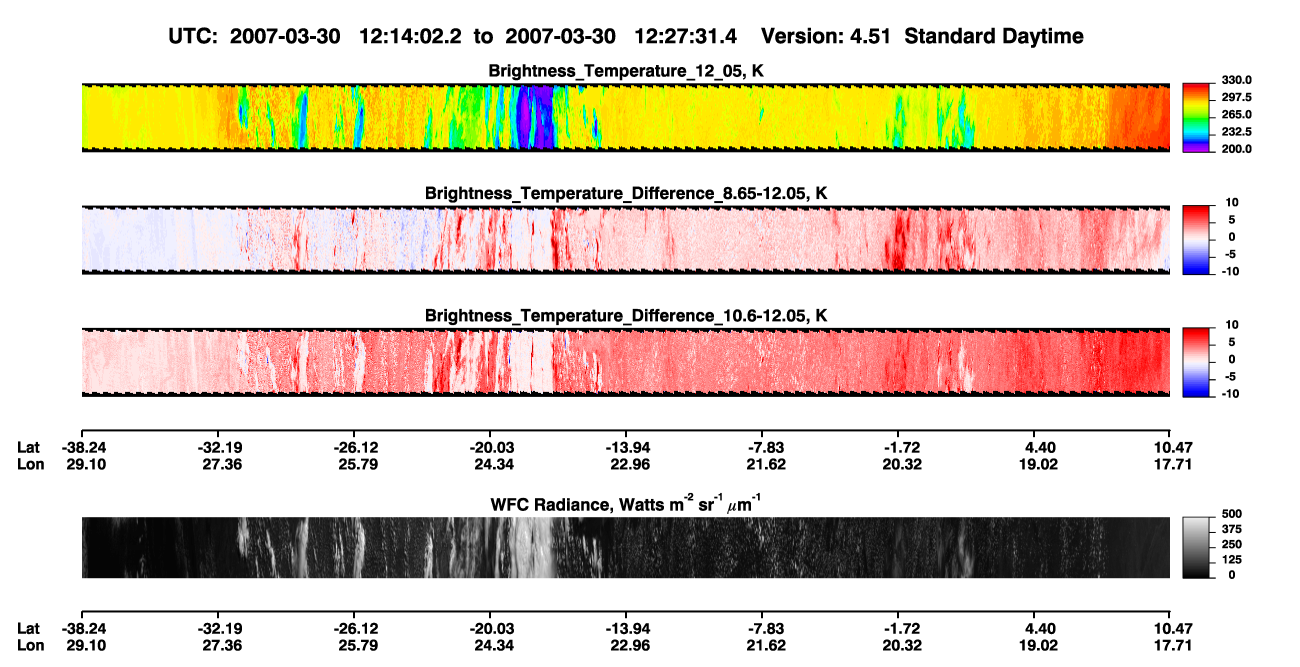Click the red-blue colorbar for 10.6-12.05 difference
Image resolution: width=1300 pixels, height=667 pixels.
[1197, 360]
